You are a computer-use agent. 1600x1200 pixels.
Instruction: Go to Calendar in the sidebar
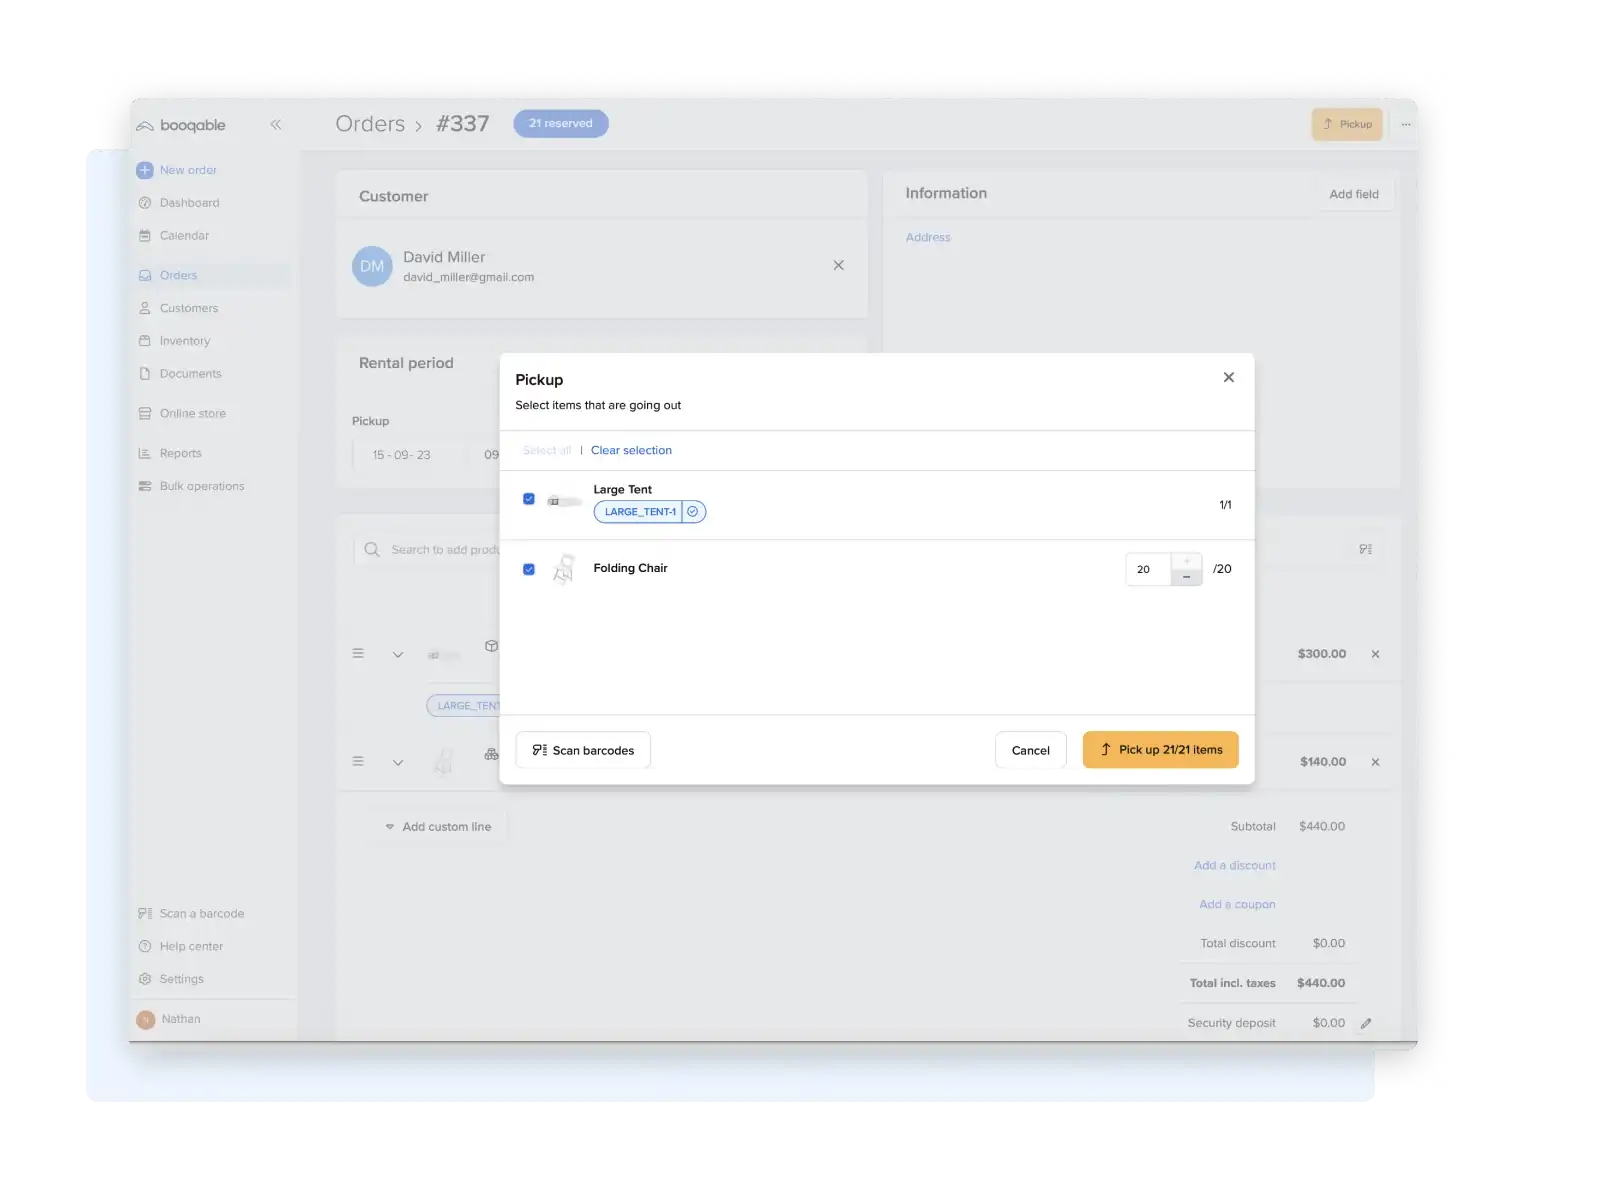click(x=184, y=236)
